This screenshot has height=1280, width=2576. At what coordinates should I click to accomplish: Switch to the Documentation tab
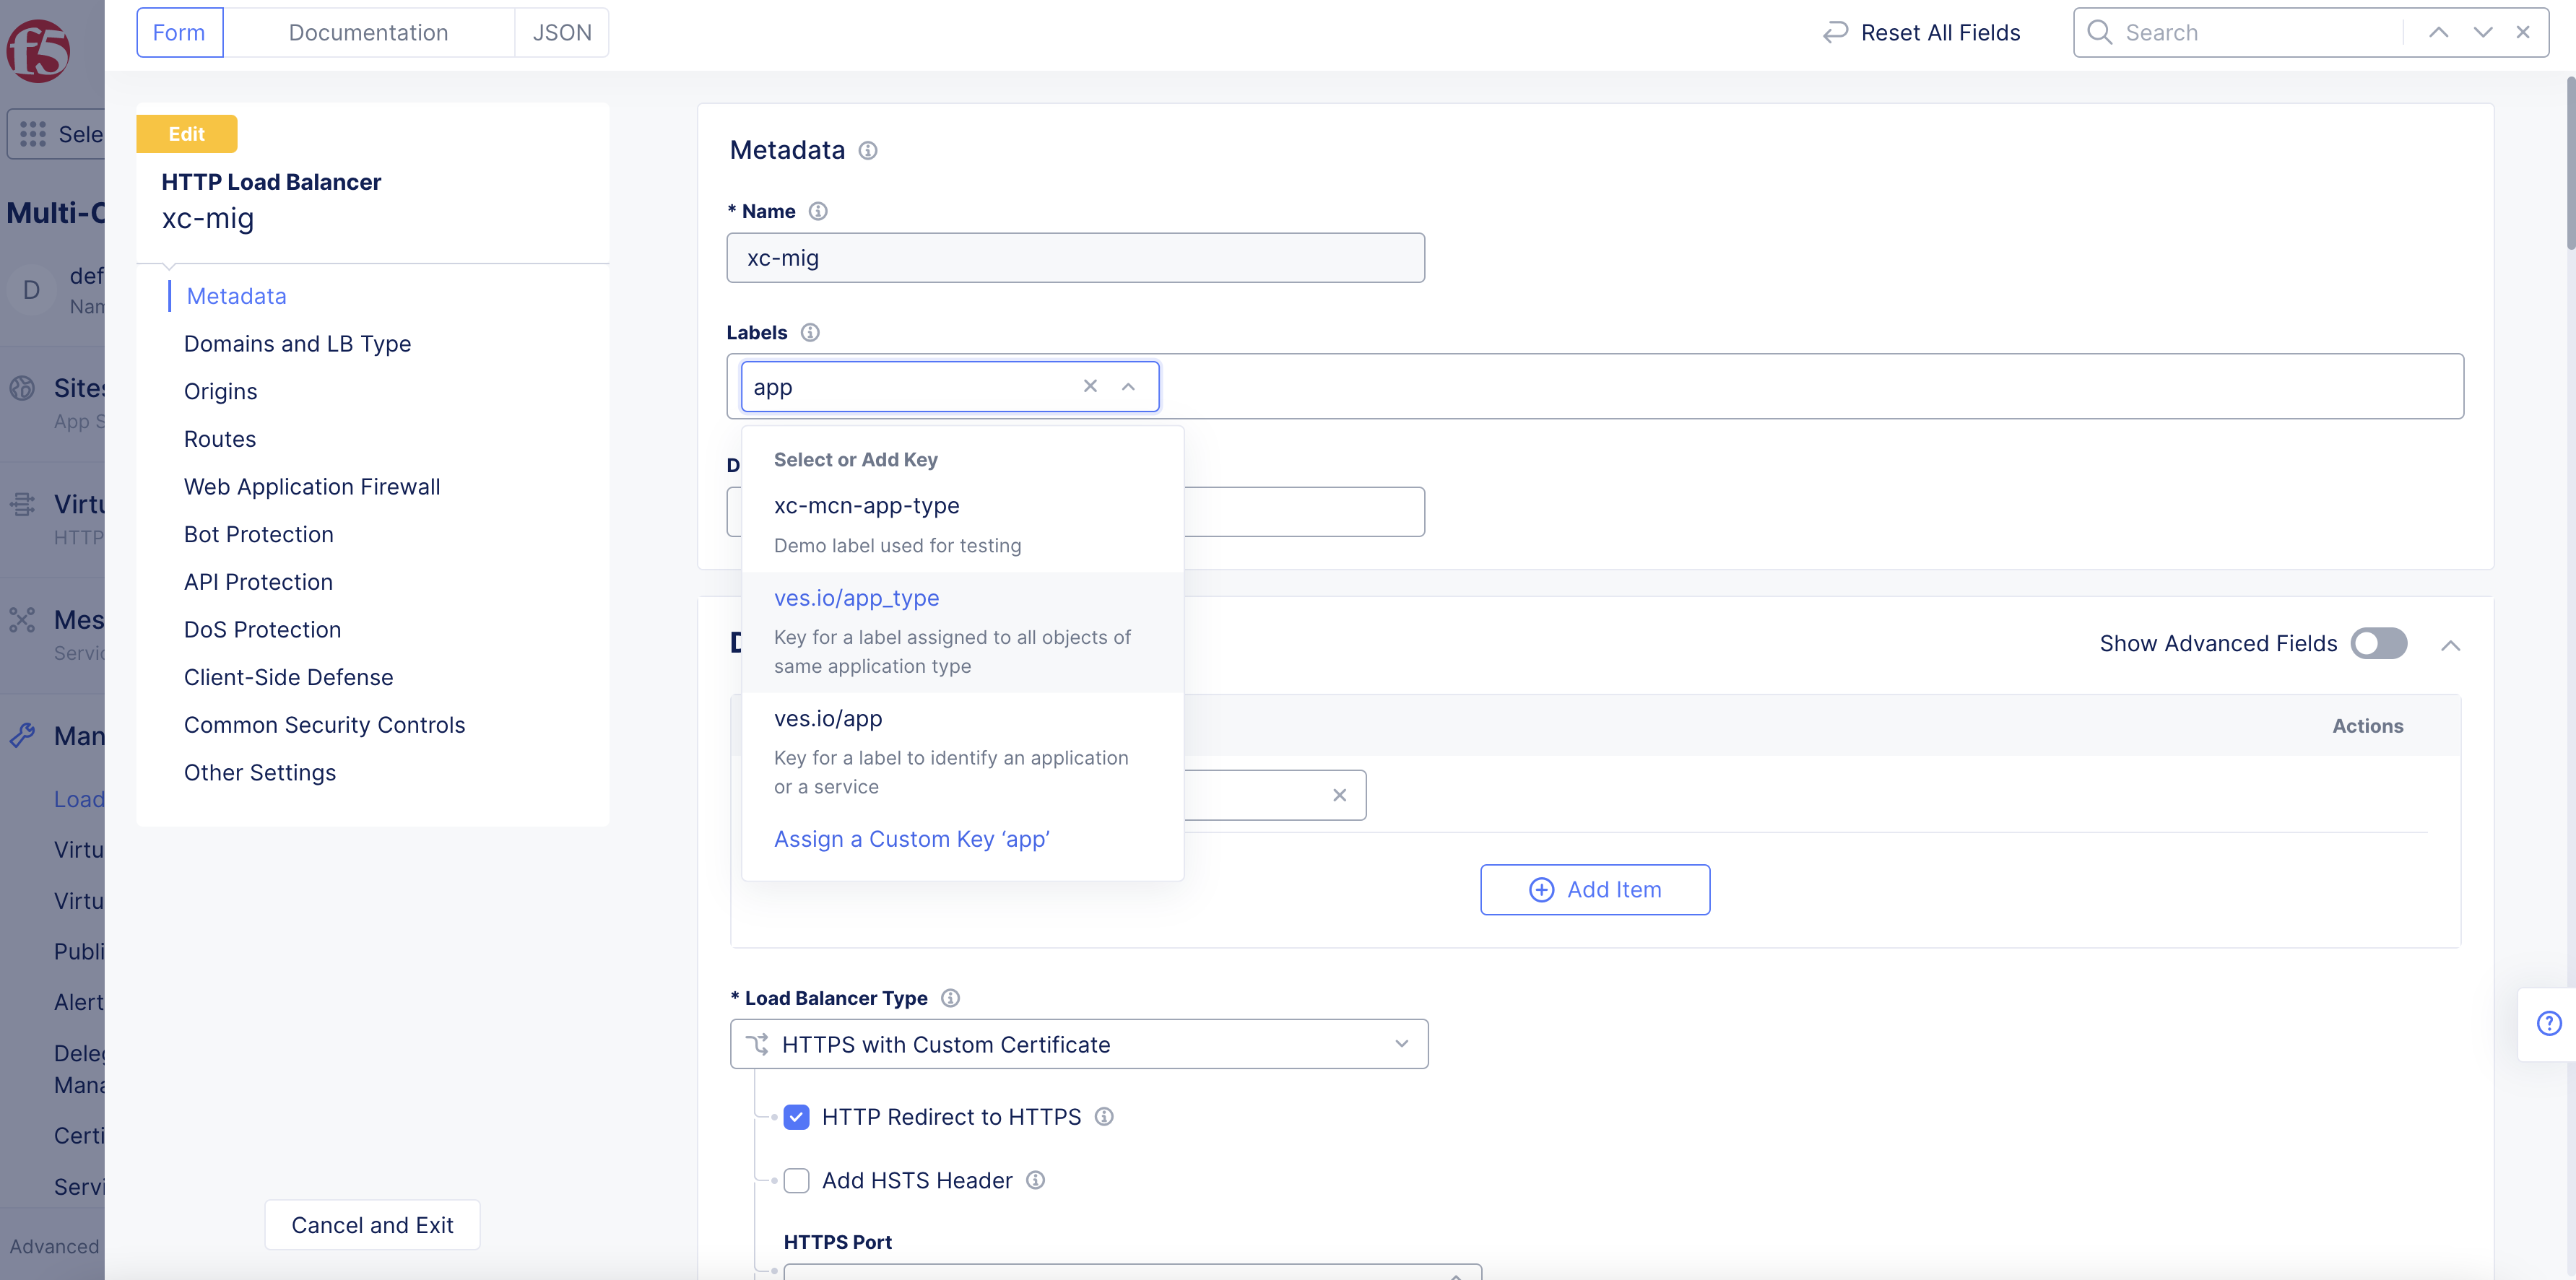click(368, 32)
